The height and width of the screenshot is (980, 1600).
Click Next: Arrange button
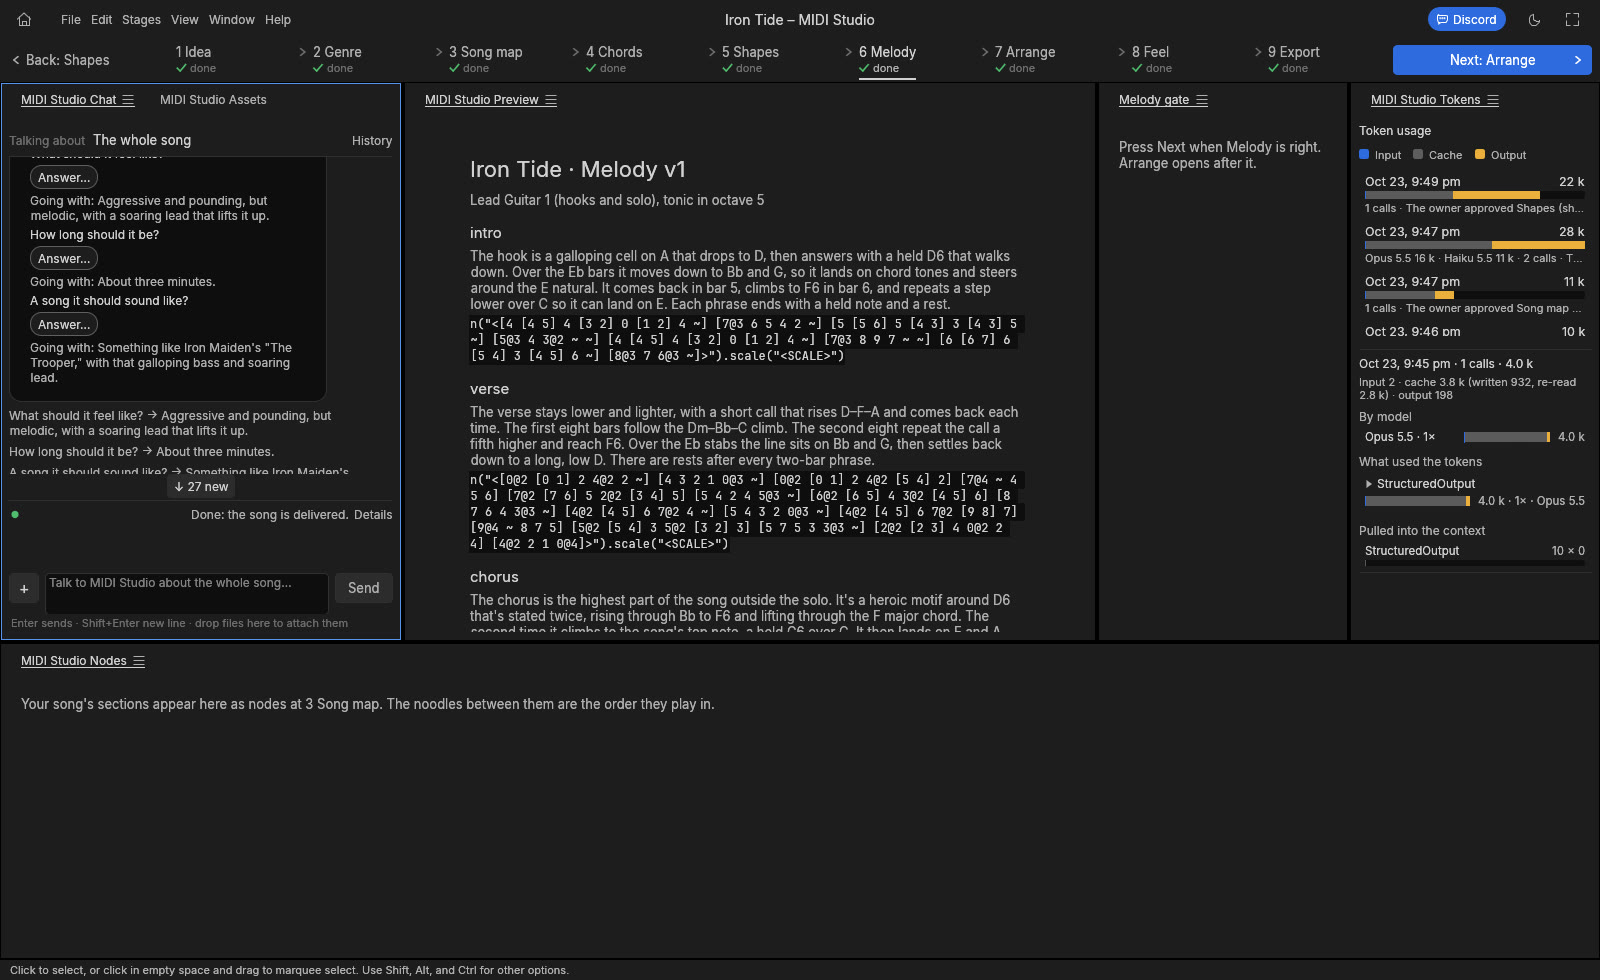point(1492,60)
